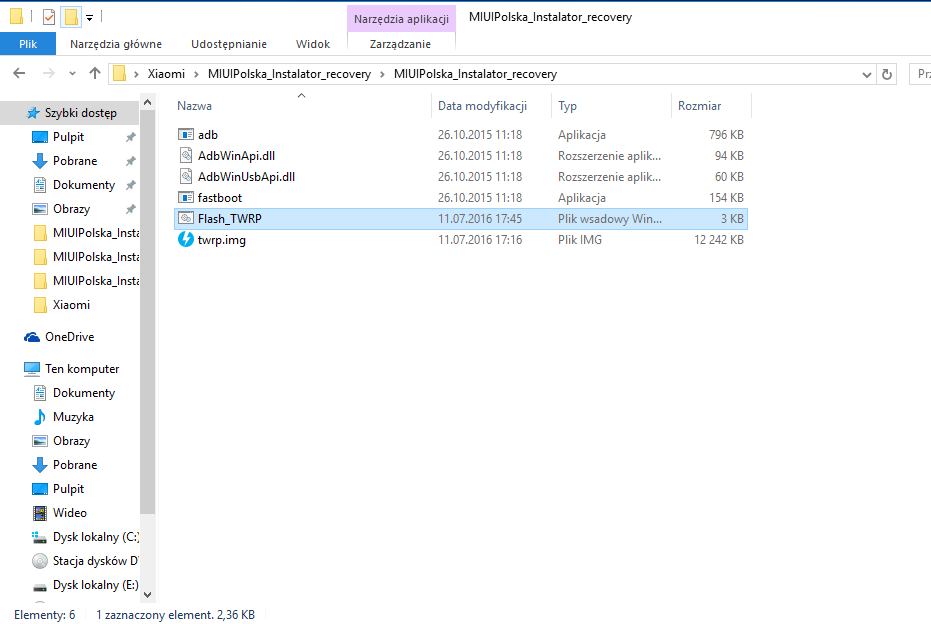Viewport: 931px width, 624px height.
Task: Open OneDrive in the navigation pane
Action: [x=68, y=337]
